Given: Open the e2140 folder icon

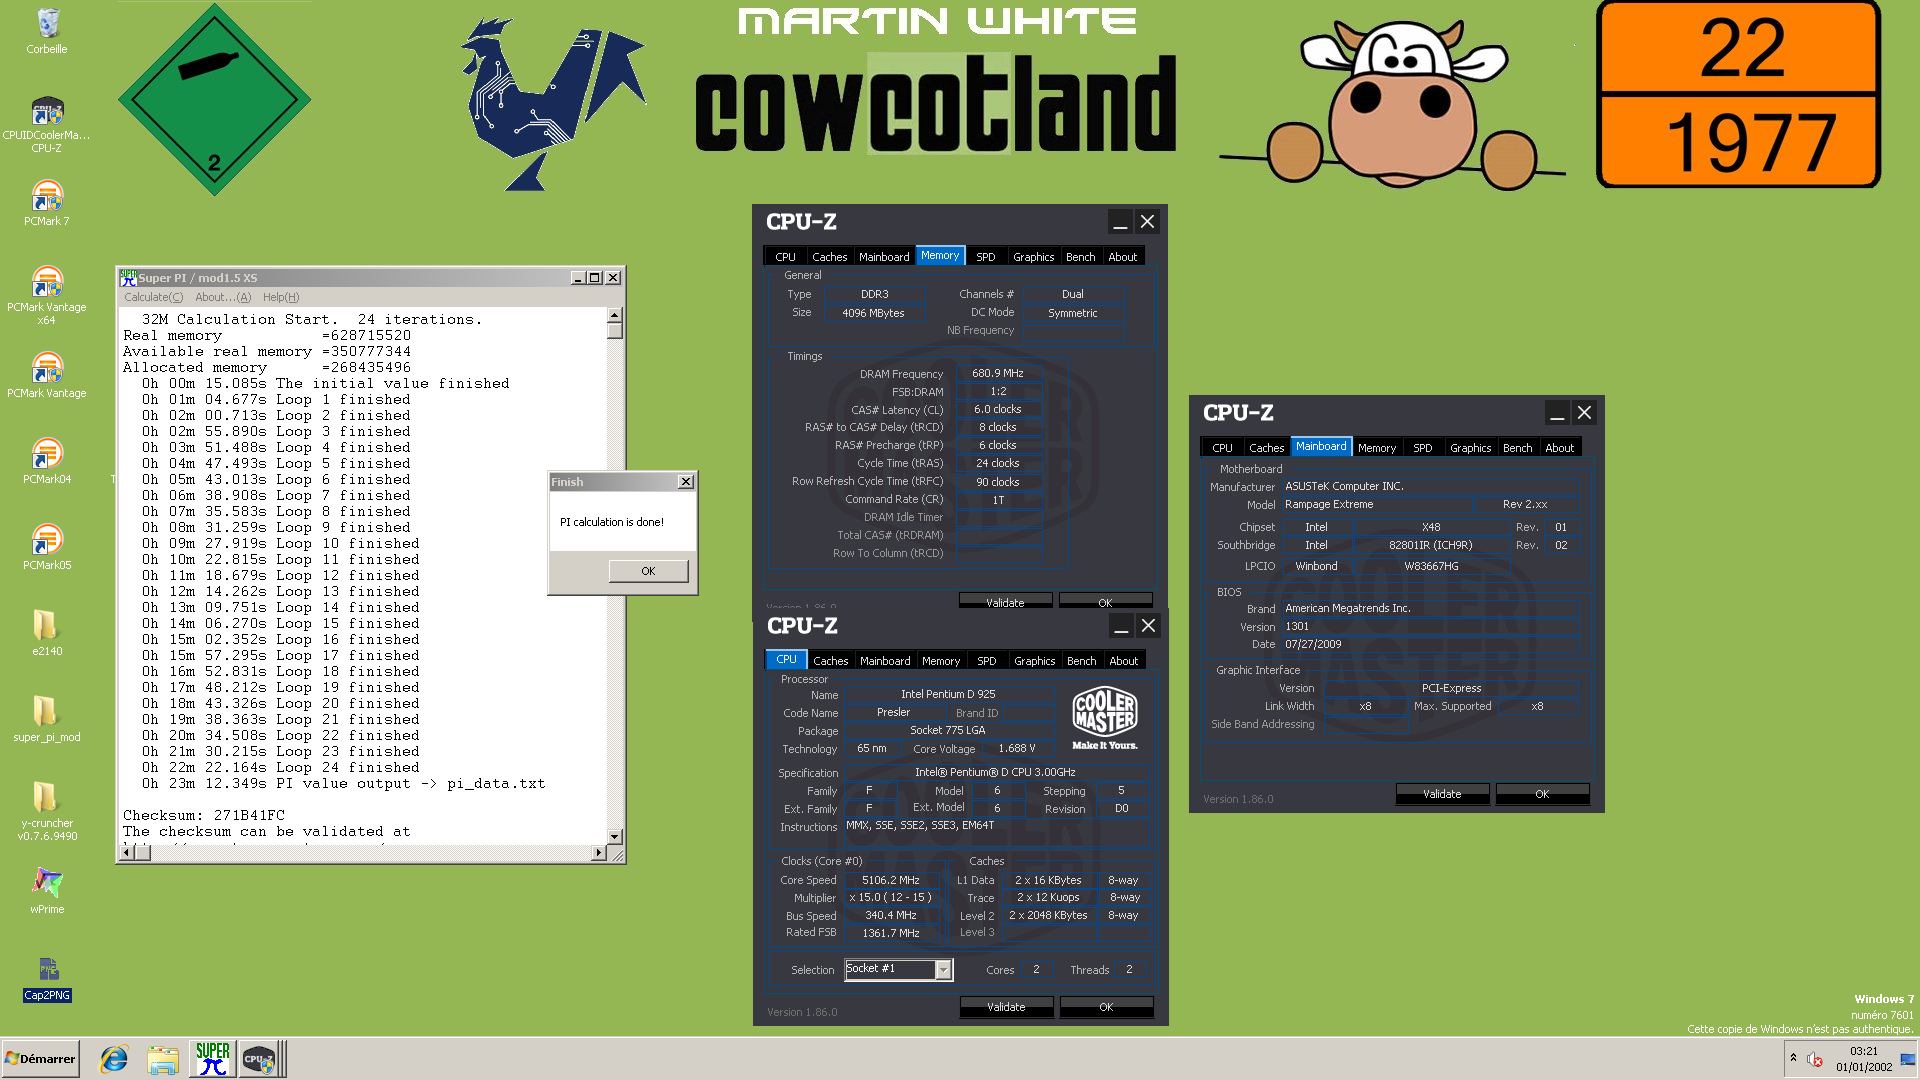Looking at the screenshot, I should 47,633.
